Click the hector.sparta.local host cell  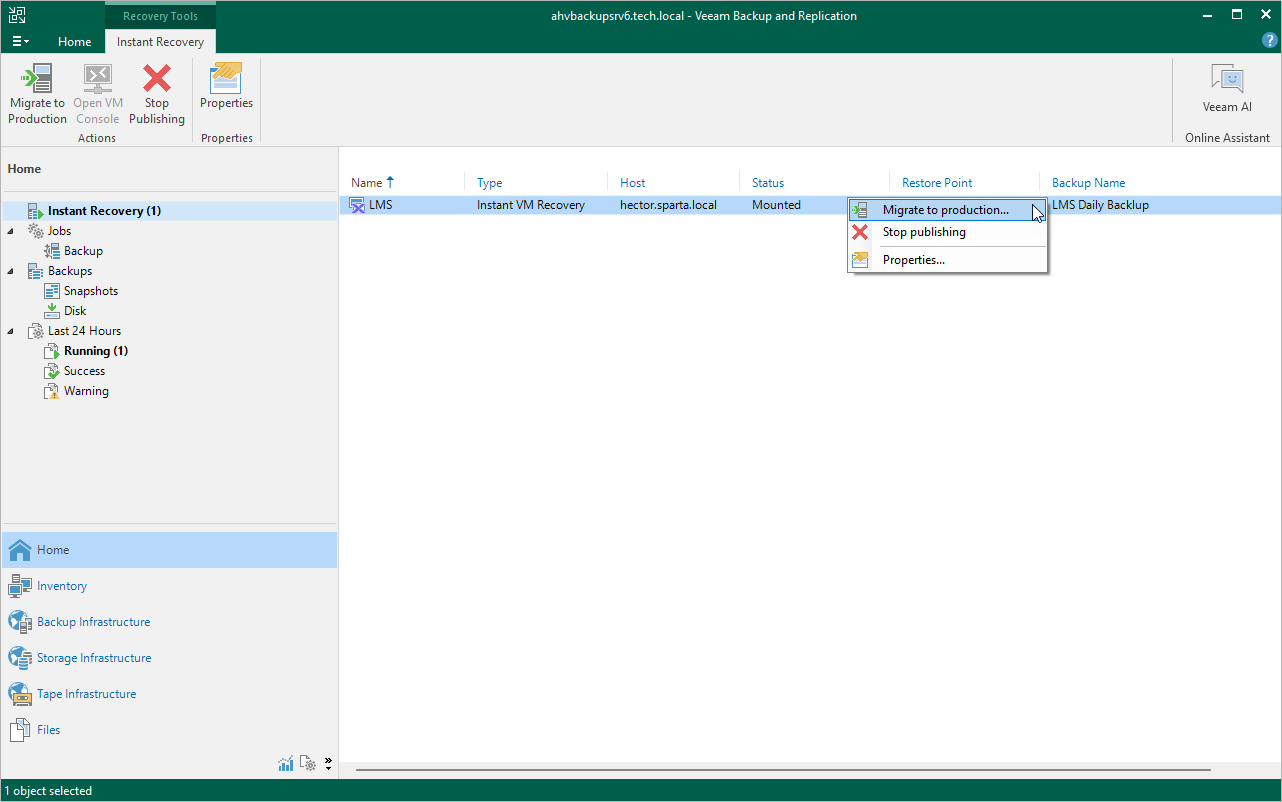[x=668, y=205]
